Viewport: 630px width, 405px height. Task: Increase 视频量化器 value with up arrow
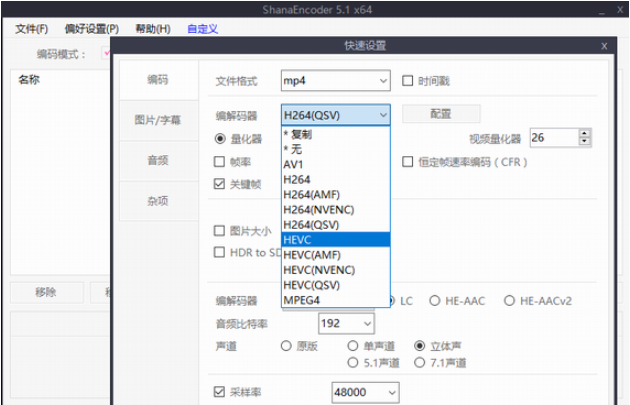pos(585,133)
